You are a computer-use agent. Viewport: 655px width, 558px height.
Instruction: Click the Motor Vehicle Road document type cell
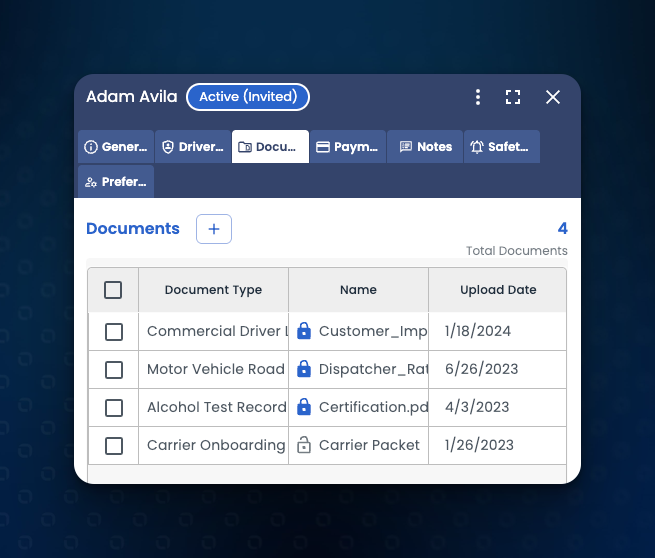pyautogui.click(x=213, y=369)
